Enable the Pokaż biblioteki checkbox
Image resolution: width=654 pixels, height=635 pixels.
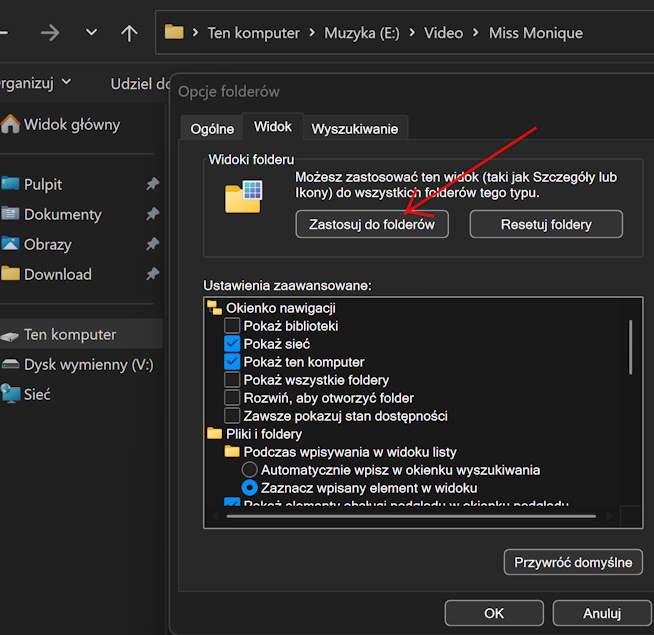tap(232, 326)
